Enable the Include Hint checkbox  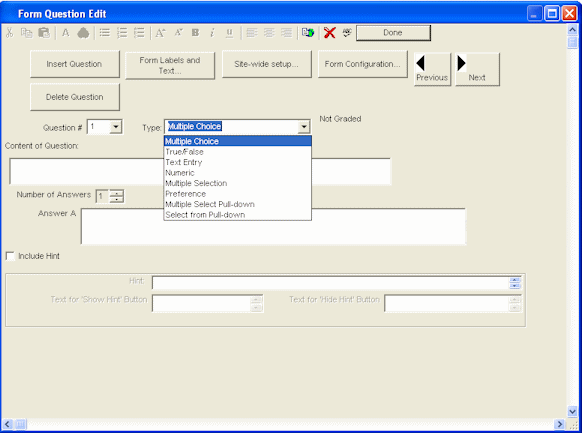[10, 256]
